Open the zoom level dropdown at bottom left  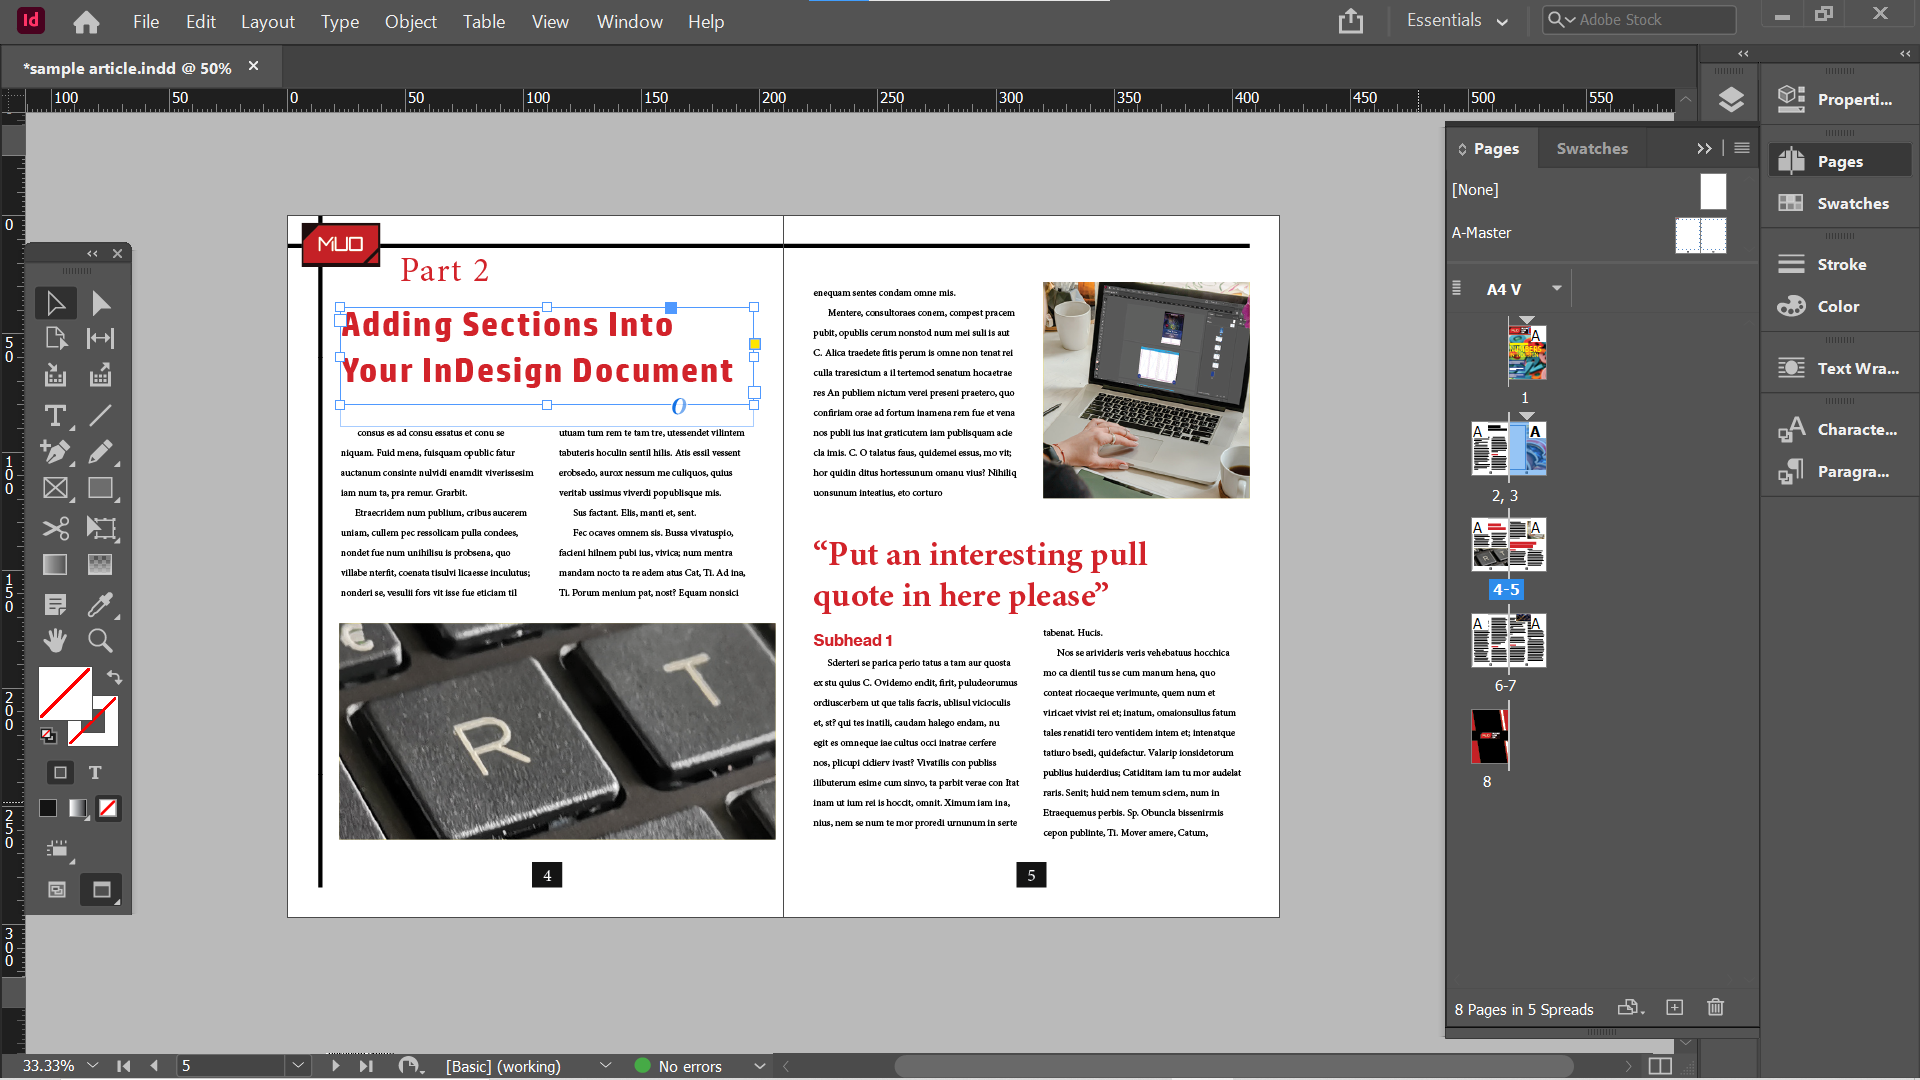[93, 1066]
